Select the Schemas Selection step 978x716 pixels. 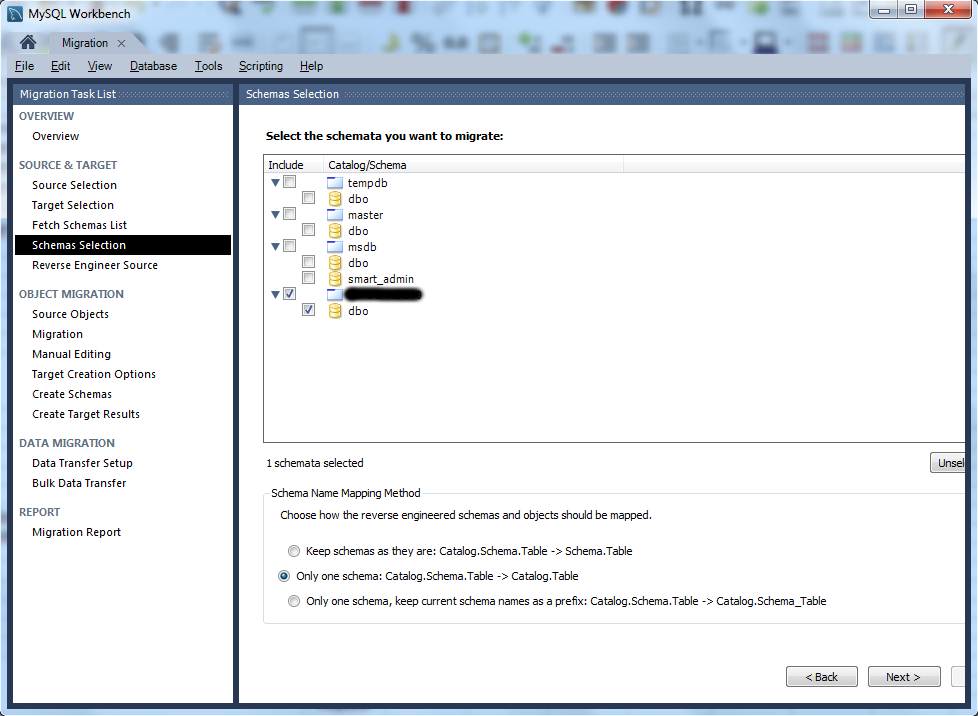point(123,245)
